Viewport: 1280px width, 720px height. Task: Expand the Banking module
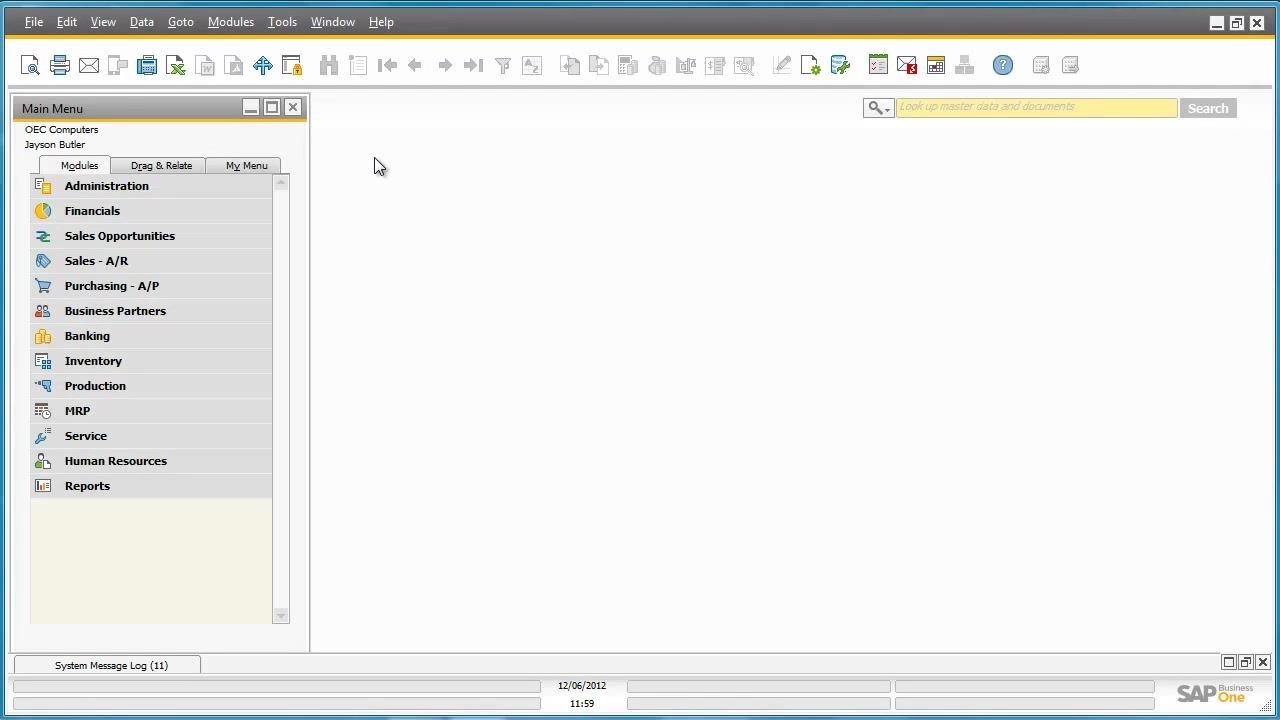click(x=151, y=336)
